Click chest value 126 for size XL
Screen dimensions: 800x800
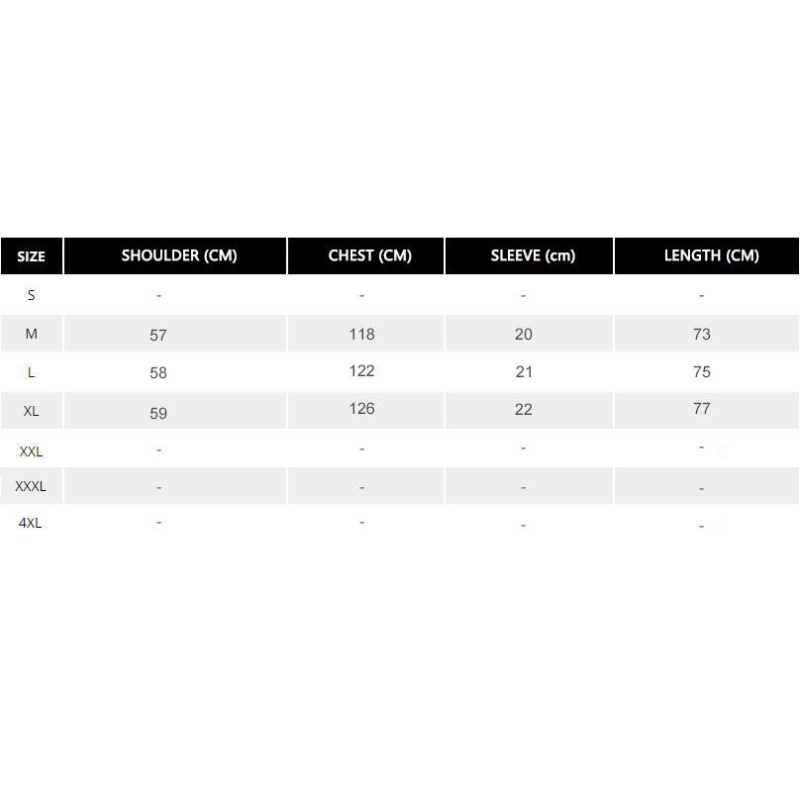362,408
